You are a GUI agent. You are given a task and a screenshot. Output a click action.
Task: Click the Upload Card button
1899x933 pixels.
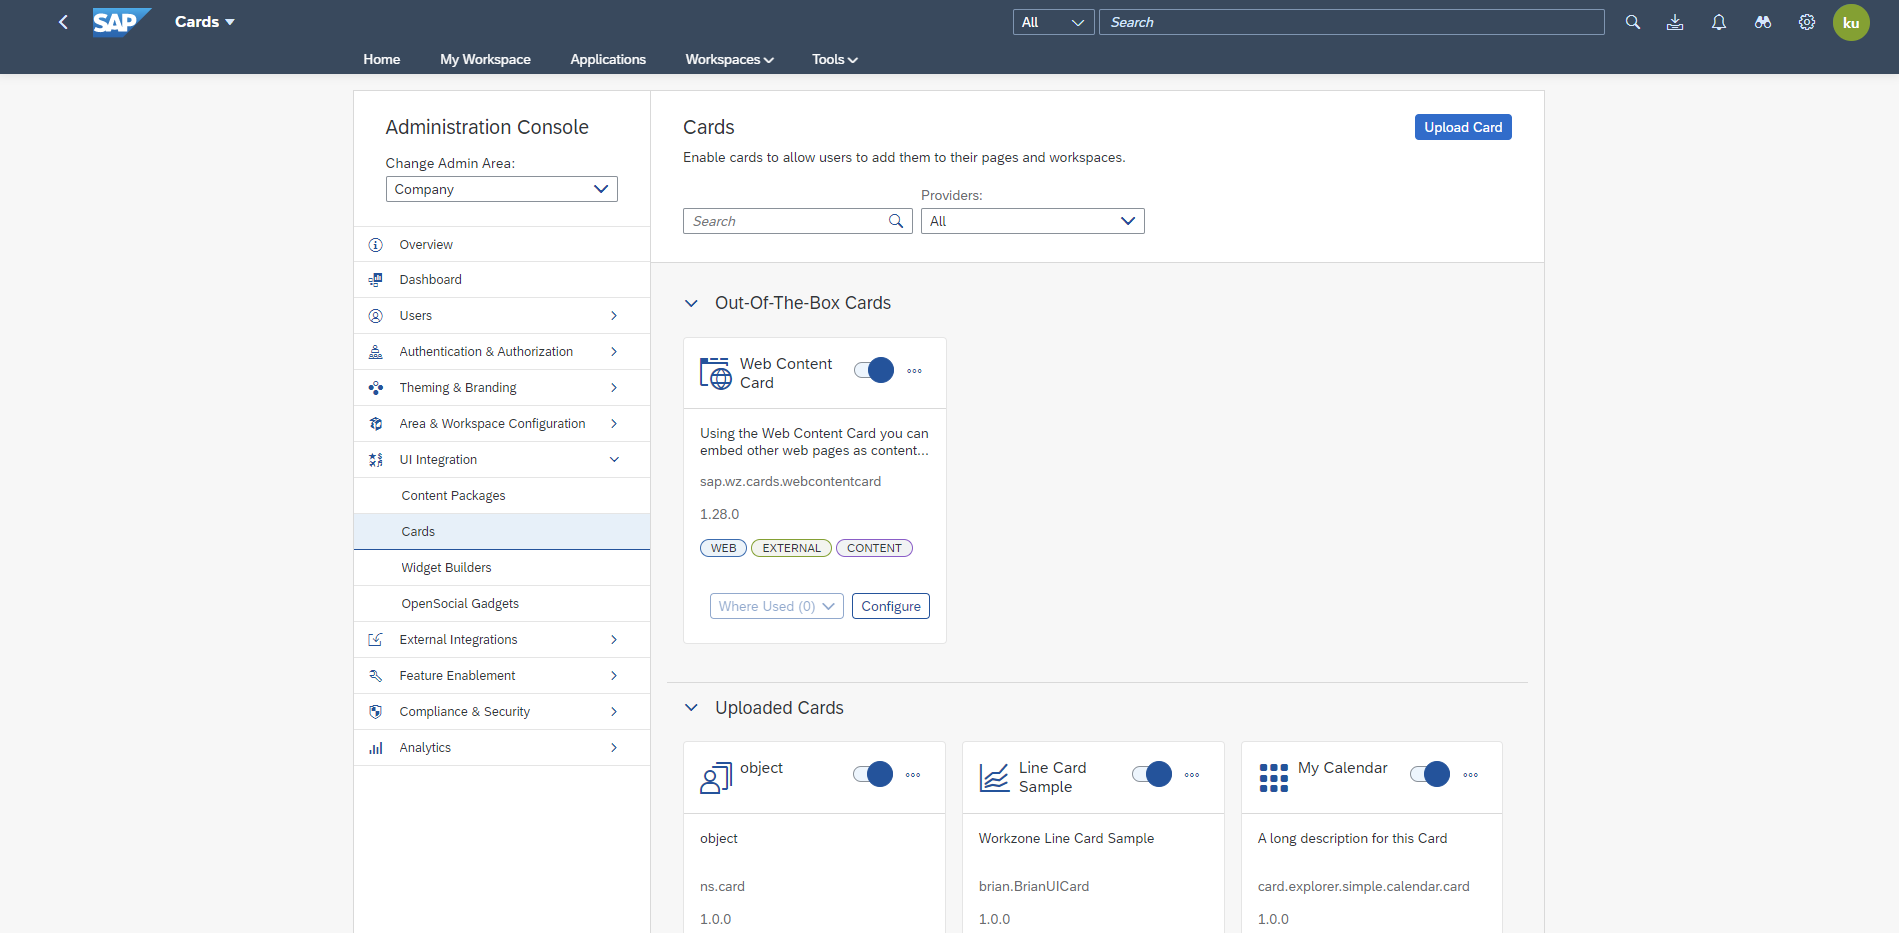point(1463,127)
